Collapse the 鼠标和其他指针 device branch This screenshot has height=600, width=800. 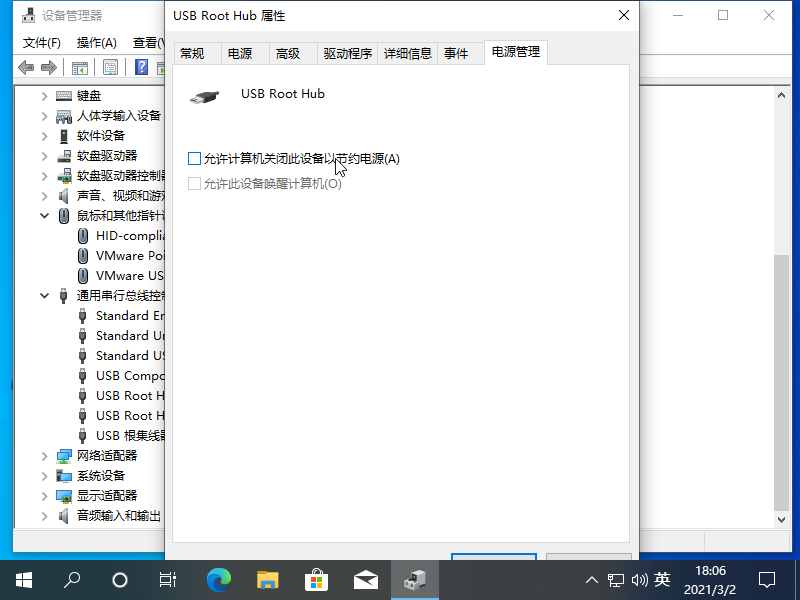tap(43, 215)
